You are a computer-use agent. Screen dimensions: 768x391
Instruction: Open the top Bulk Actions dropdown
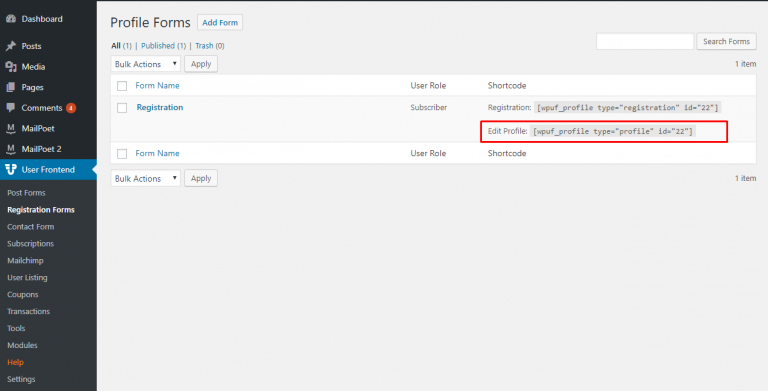(145, 64)
